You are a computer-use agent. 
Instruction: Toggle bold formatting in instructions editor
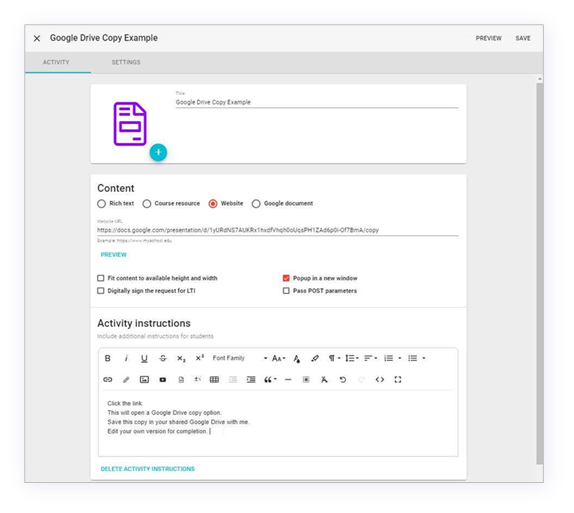pos(108,358)
